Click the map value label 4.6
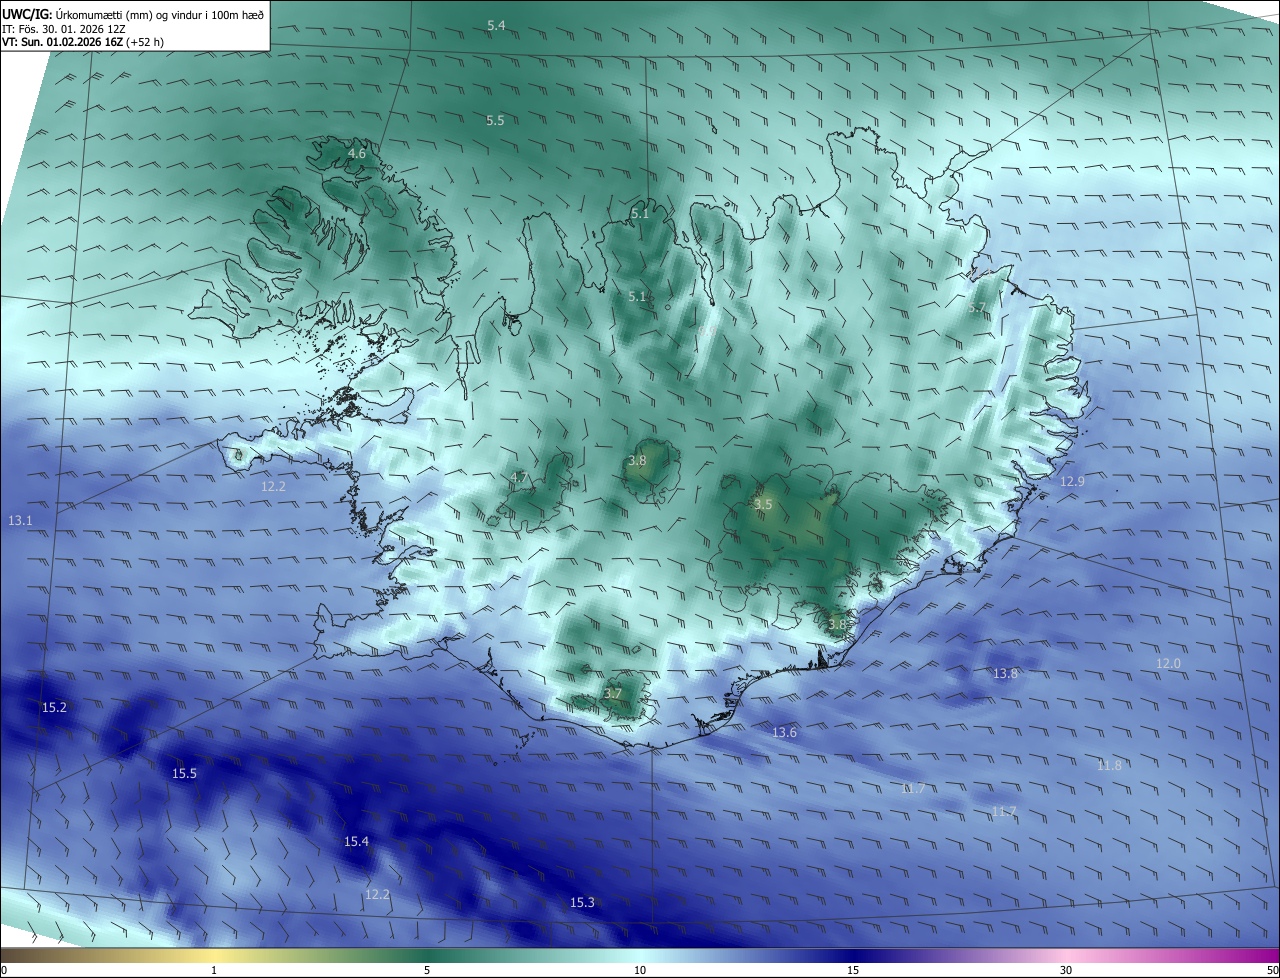The height and width of the screenshot is (978, 1280). pyautogui.click(x=356, y=154)
